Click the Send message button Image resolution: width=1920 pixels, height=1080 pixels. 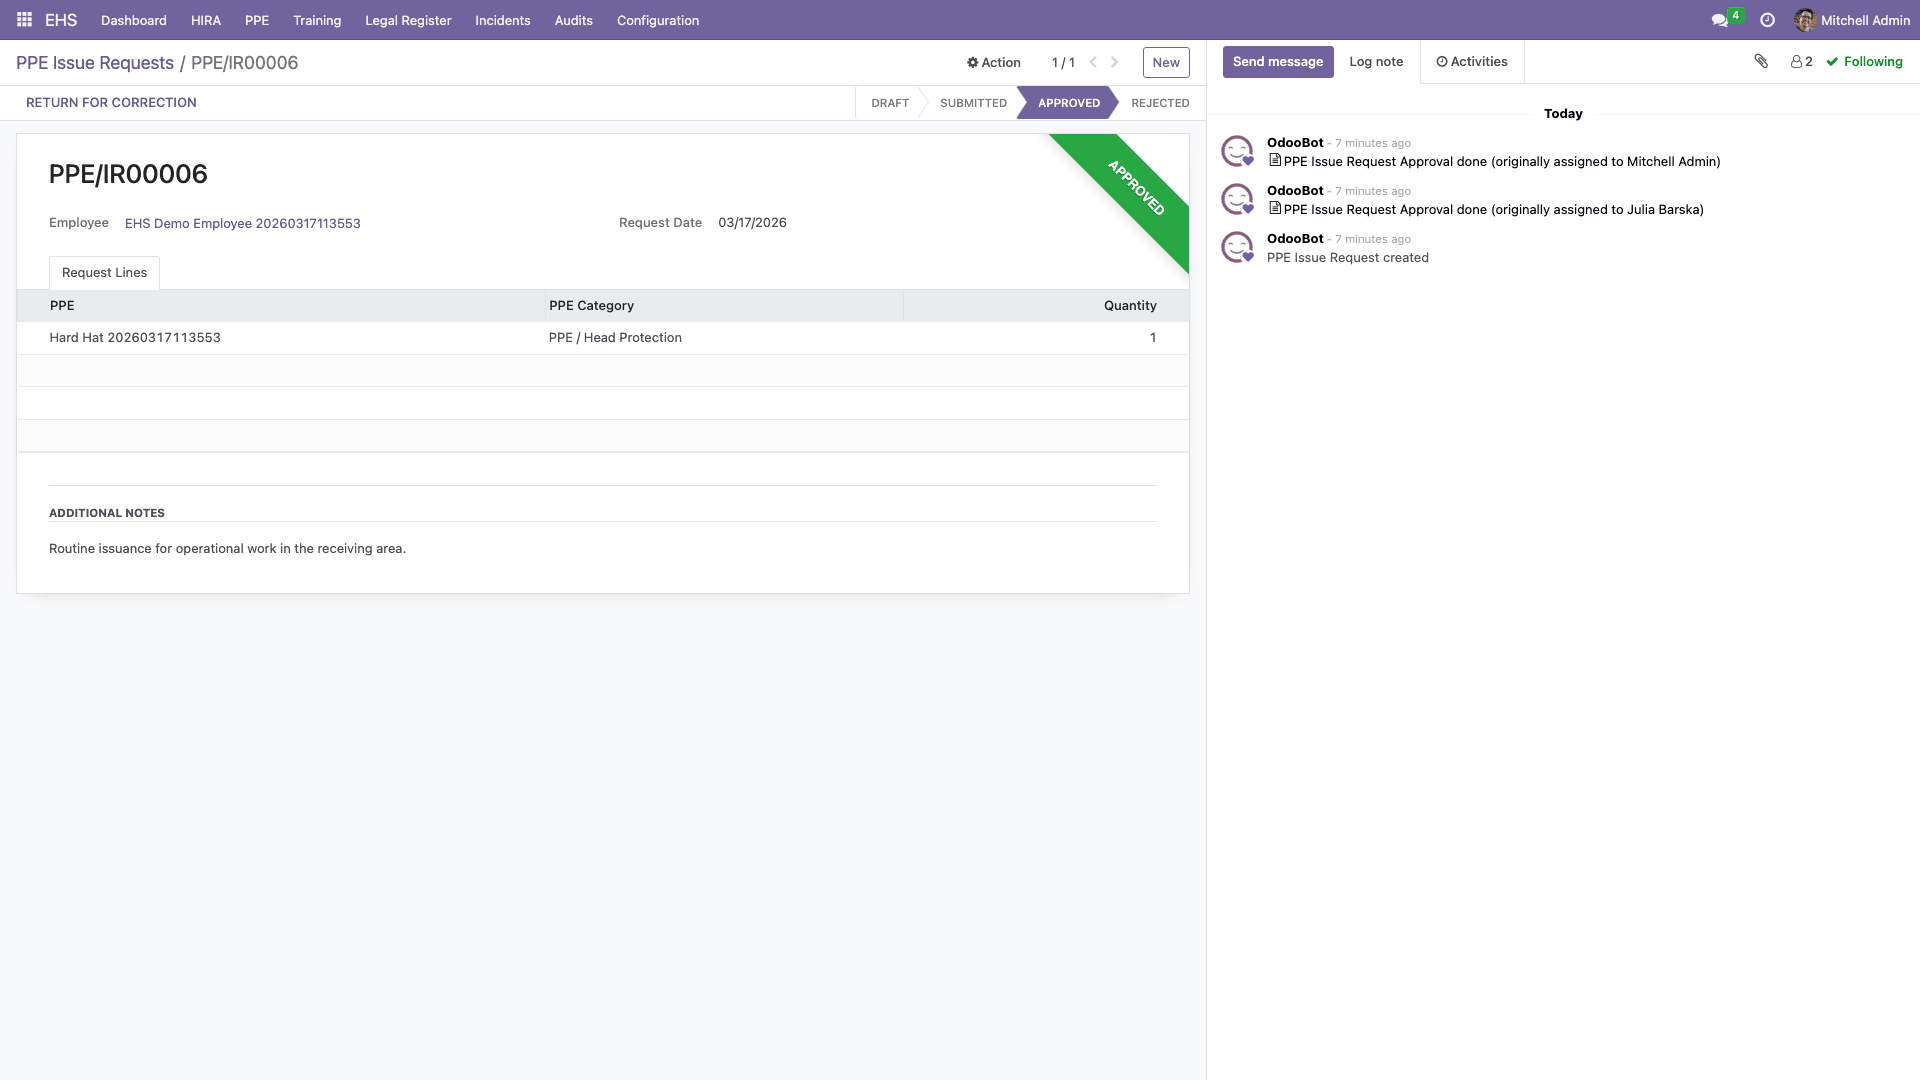[1277, 62]
